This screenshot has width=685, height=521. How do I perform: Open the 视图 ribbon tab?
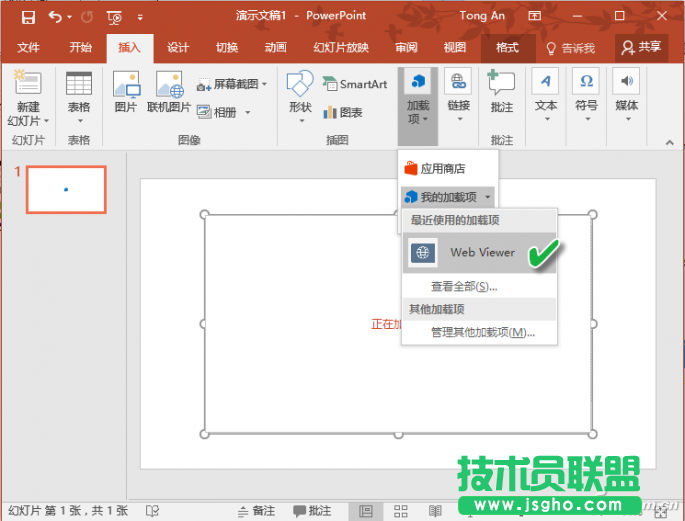point(455,47)
